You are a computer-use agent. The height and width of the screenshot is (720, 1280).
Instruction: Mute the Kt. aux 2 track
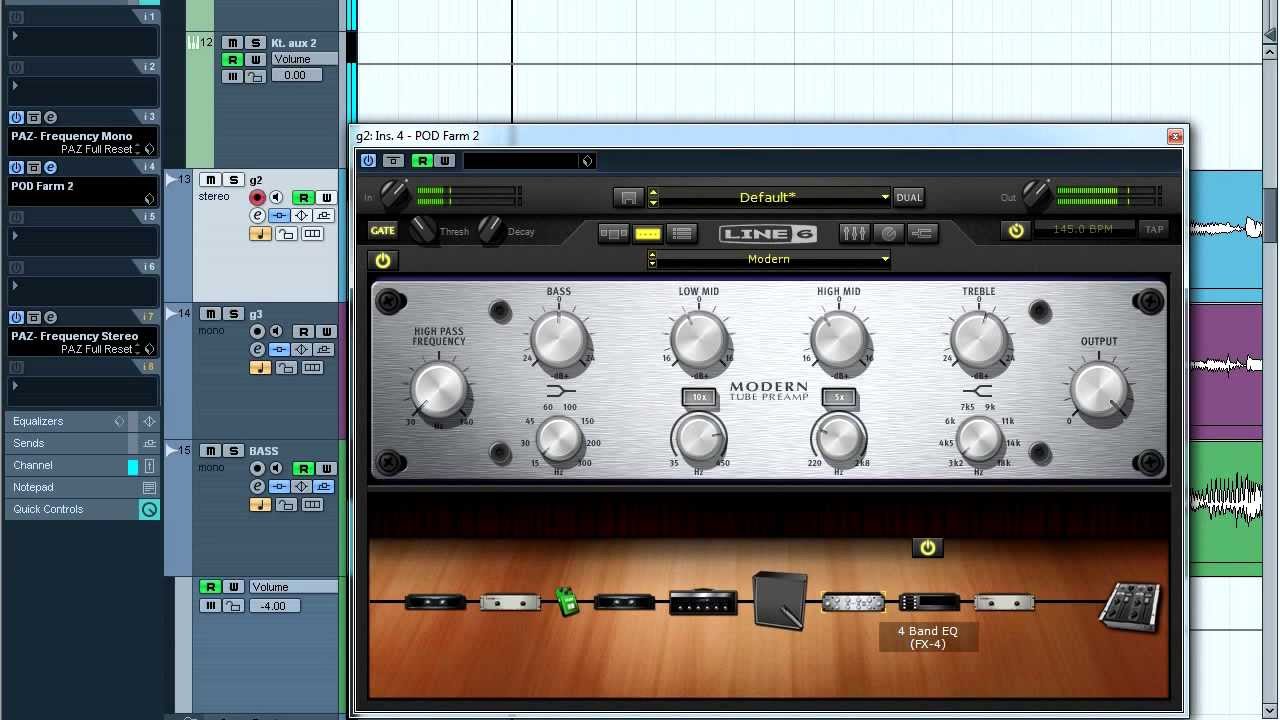click(x=232, y=43)
